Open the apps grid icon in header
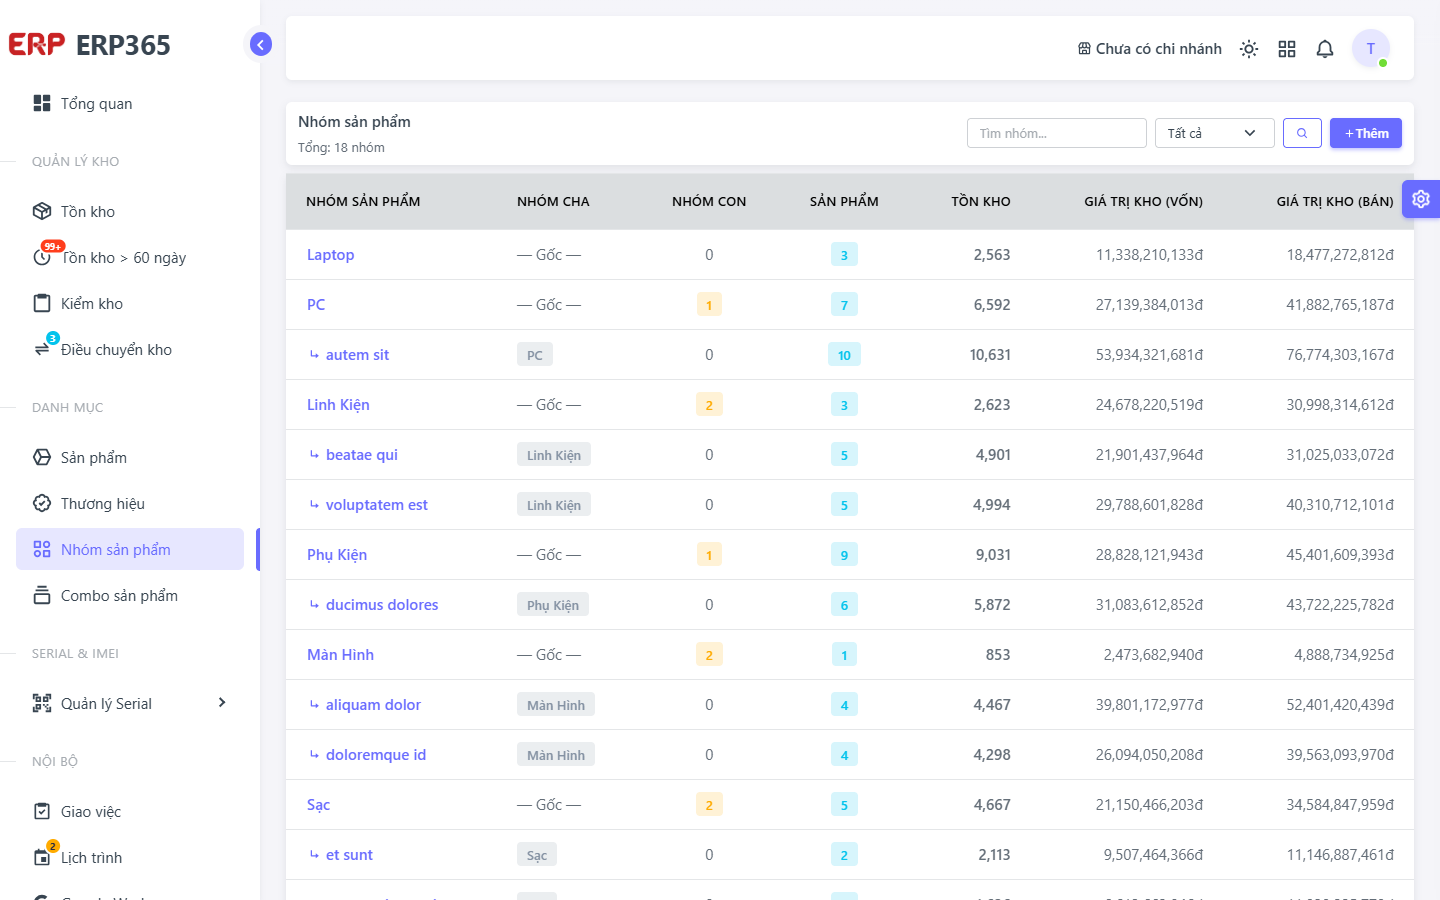 tap(1287, 49)
